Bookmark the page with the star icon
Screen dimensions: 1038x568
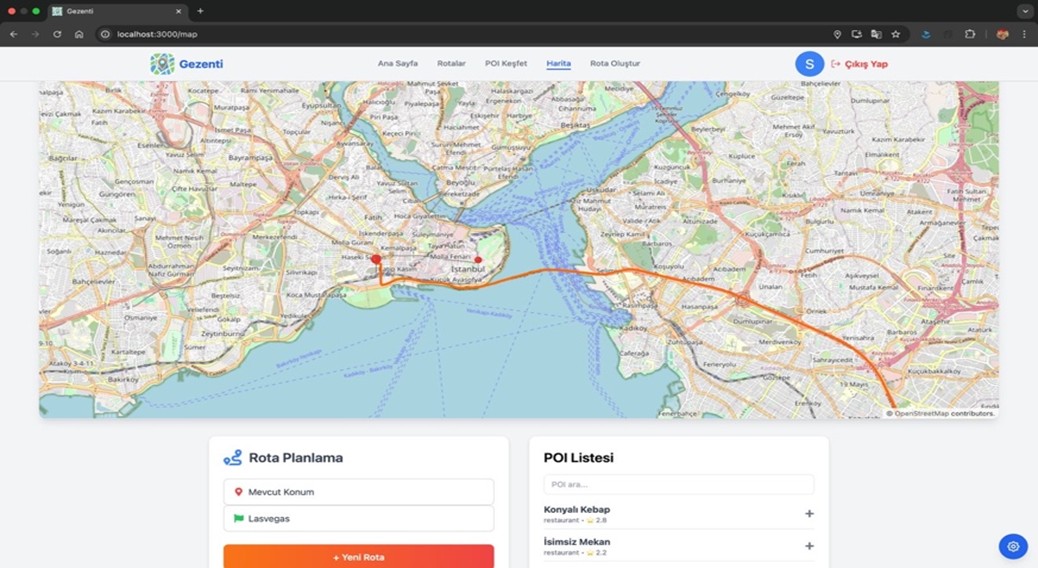coord(896,34)
